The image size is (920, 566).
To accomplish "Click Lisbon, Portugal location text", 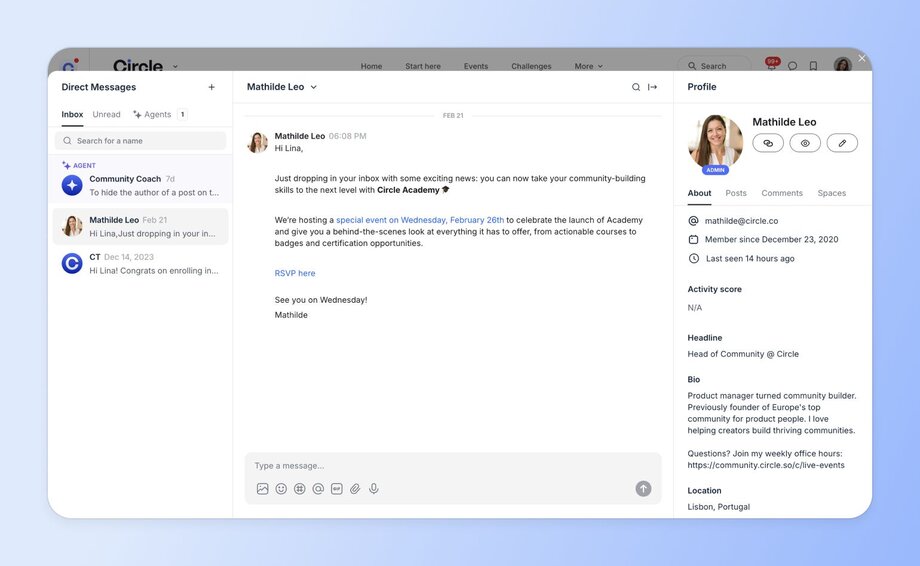I will 718,507.
